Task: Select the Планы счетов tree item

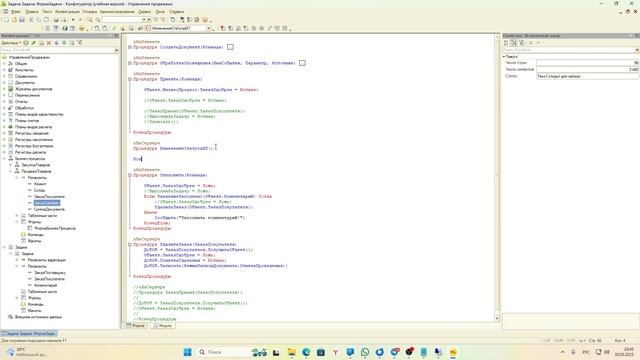Action: 27,120
